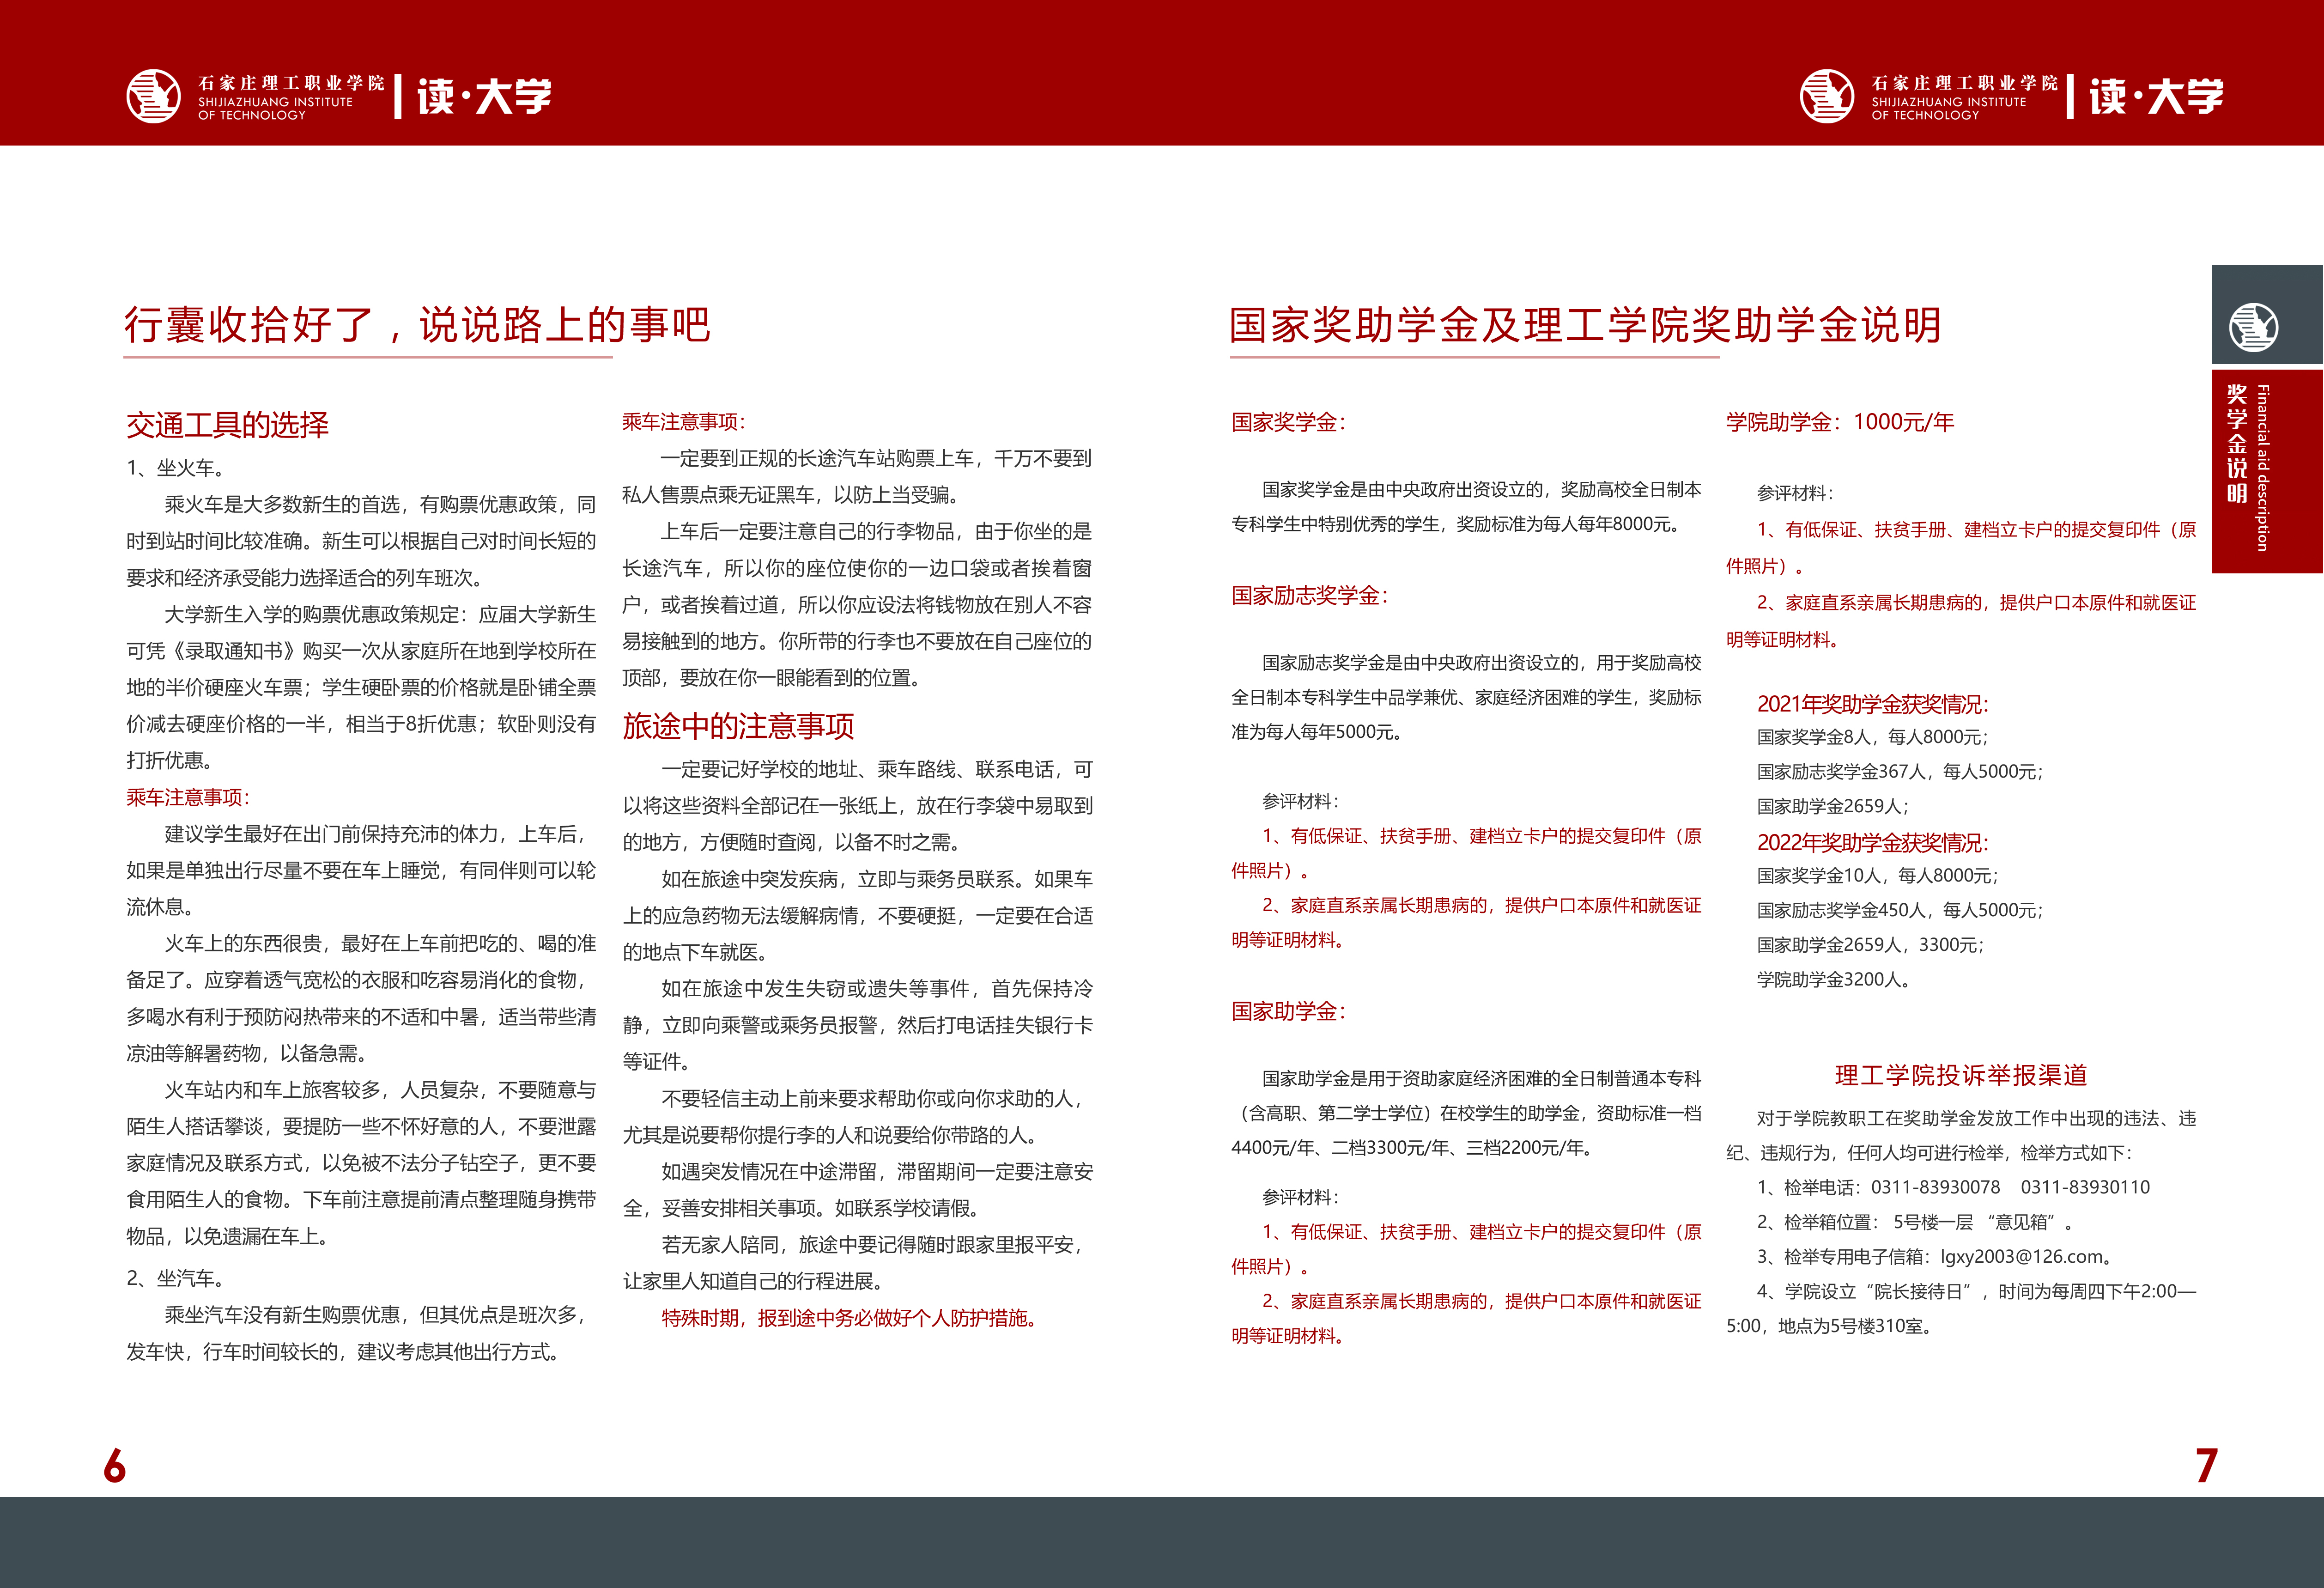Click the 国家助学金 section heading
The height and width of the screenshot is (1588, 2324).
pyautogui.click(x=1288, y=1011)
